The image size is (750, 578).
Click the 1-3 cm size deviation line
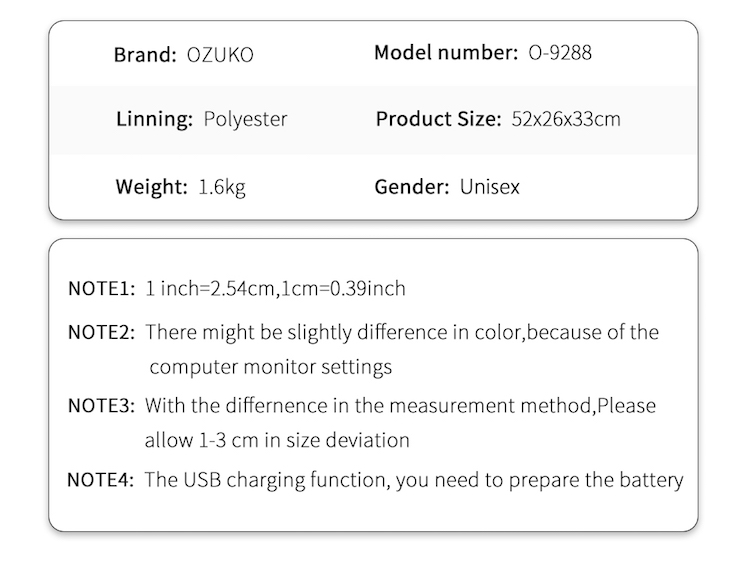pos(277,440)
